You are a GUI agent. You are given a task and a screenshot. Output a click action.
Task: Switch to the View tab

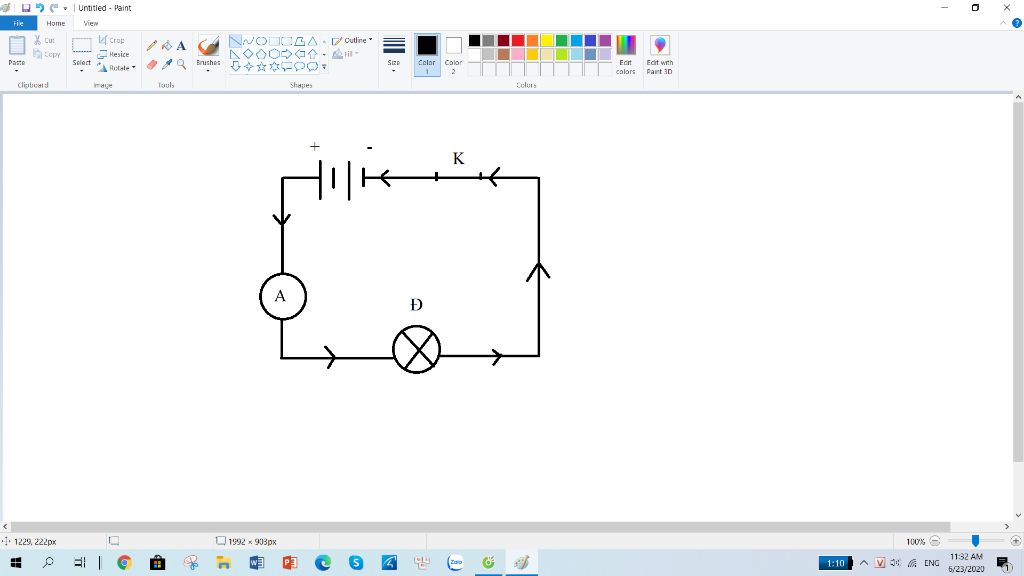91,24
